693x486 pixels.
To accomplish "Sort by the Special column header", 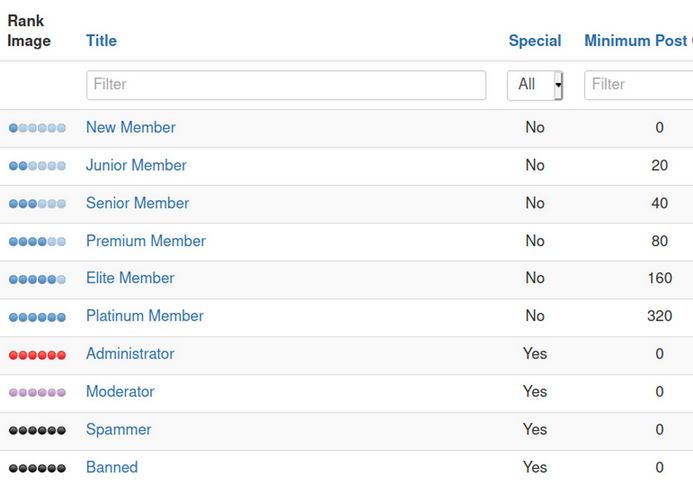I will click(535, 41).
